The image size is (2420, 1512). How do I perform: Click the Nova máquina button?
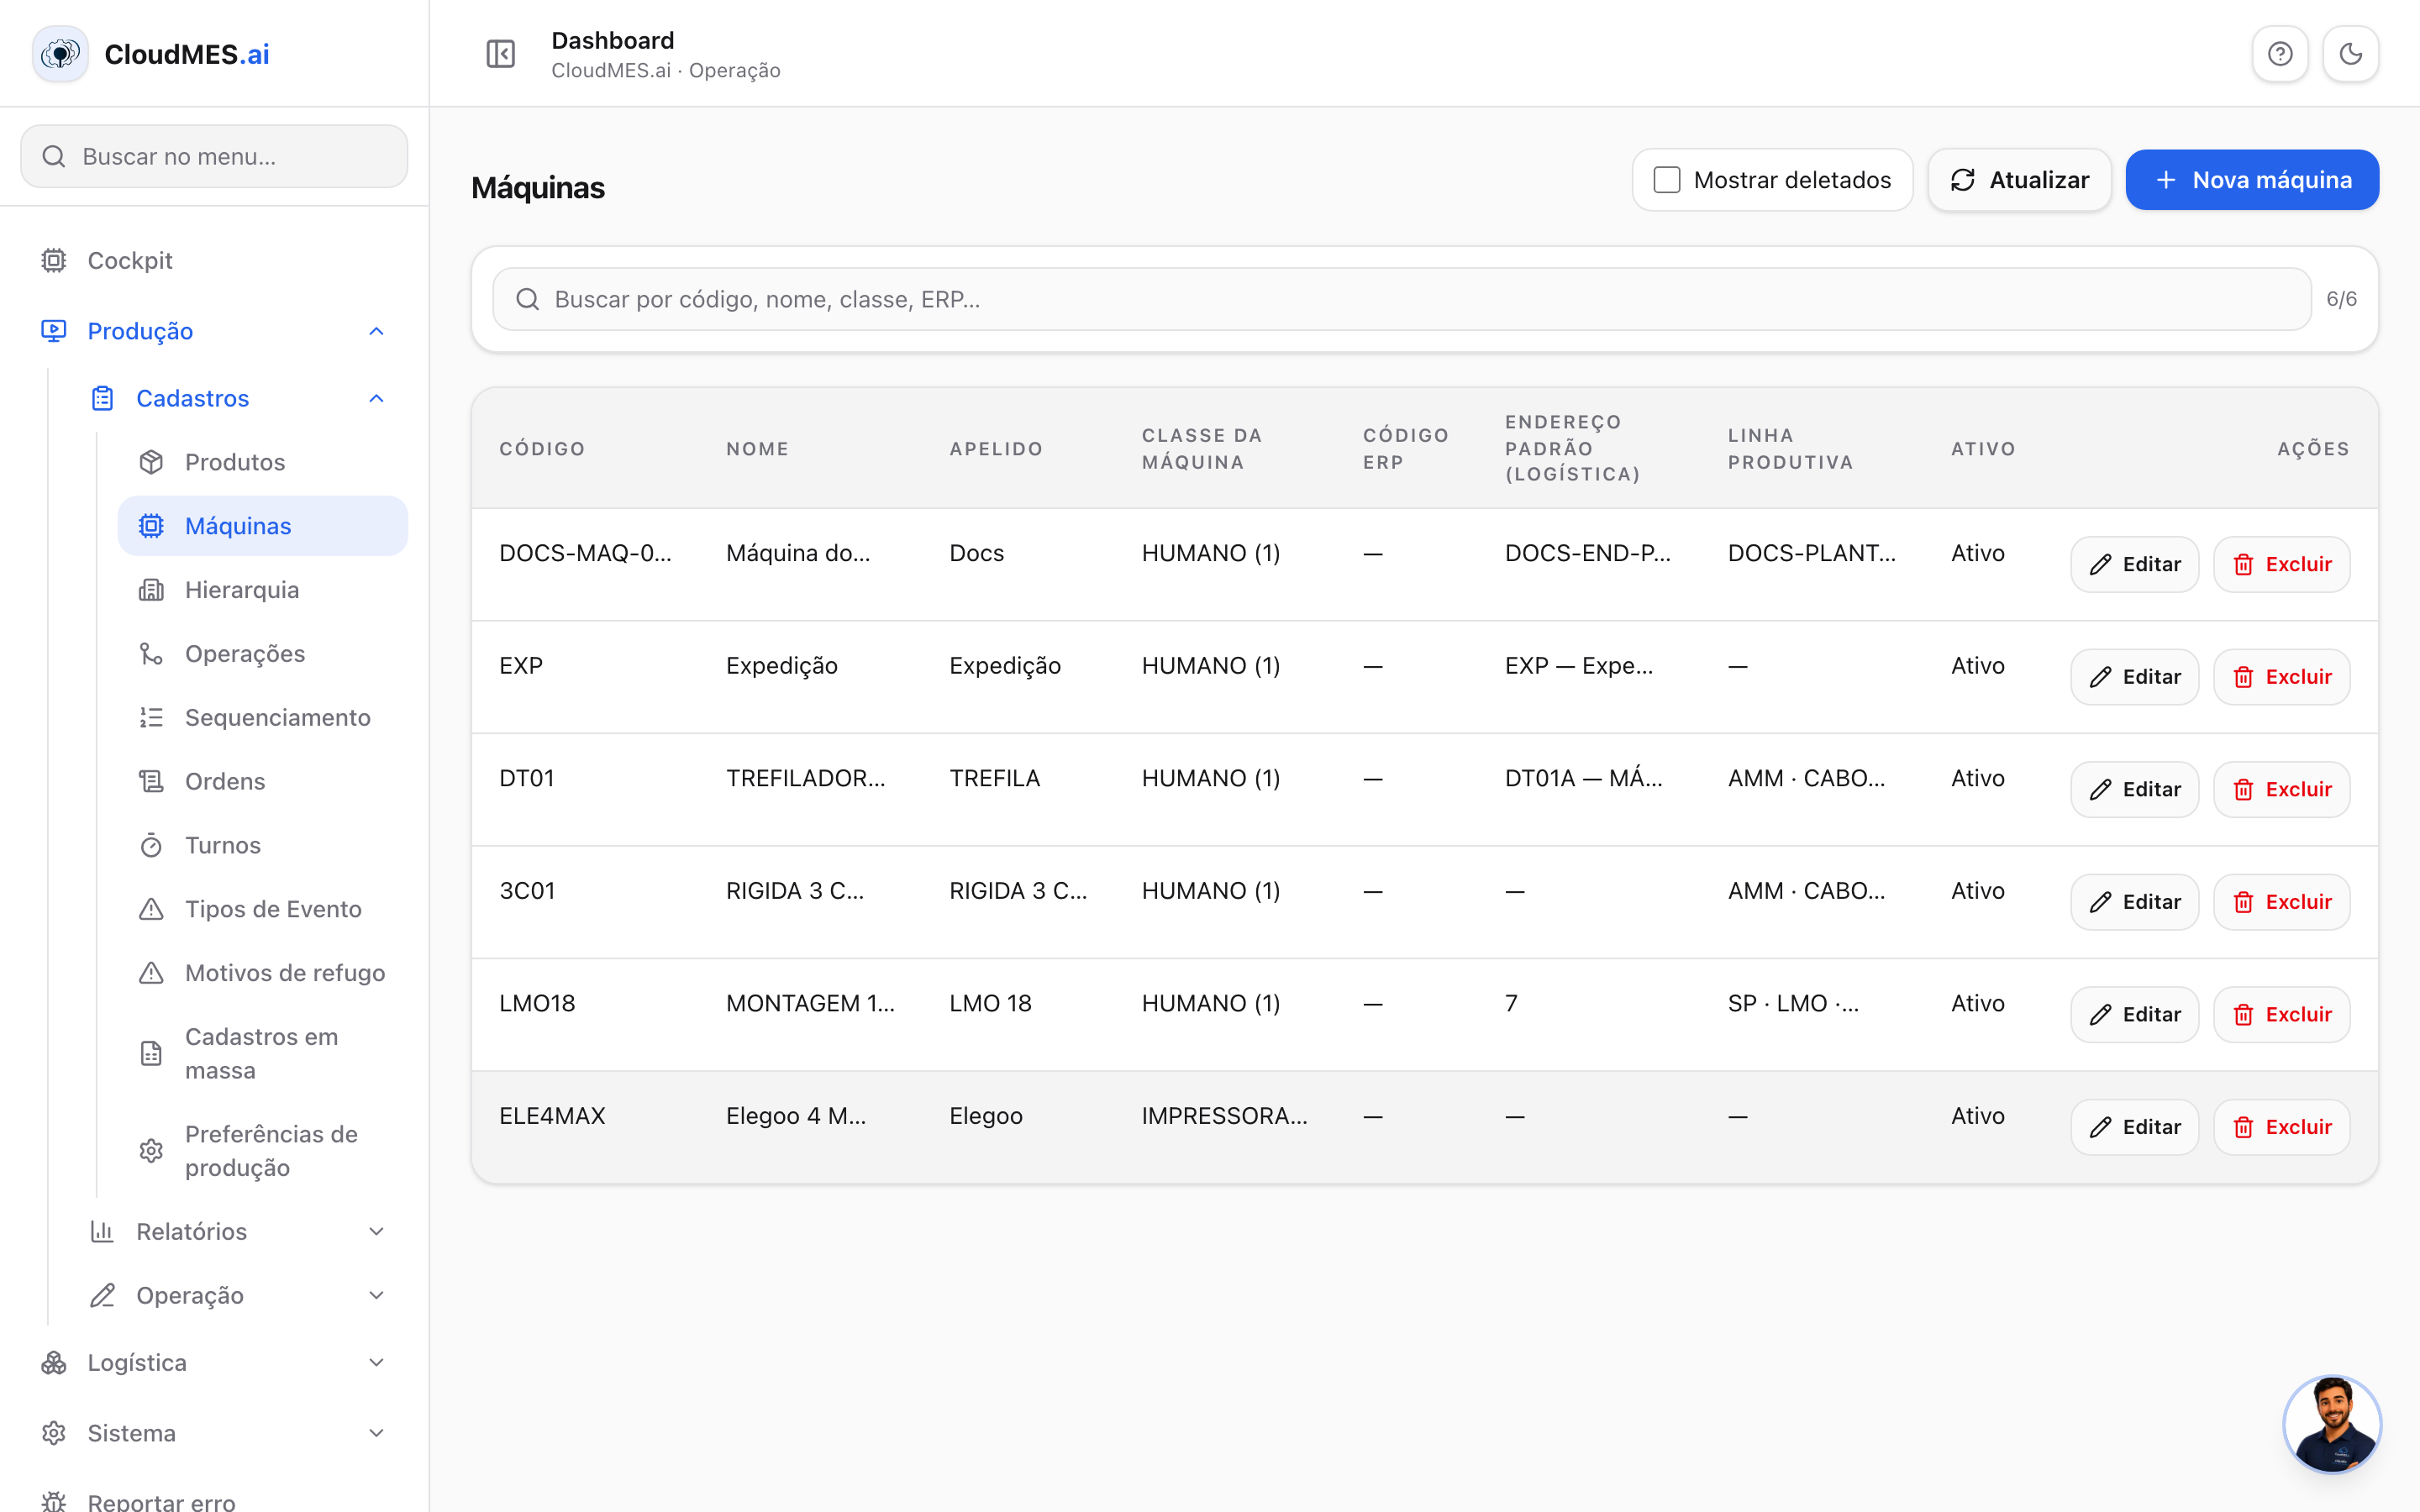[2251, 180]
